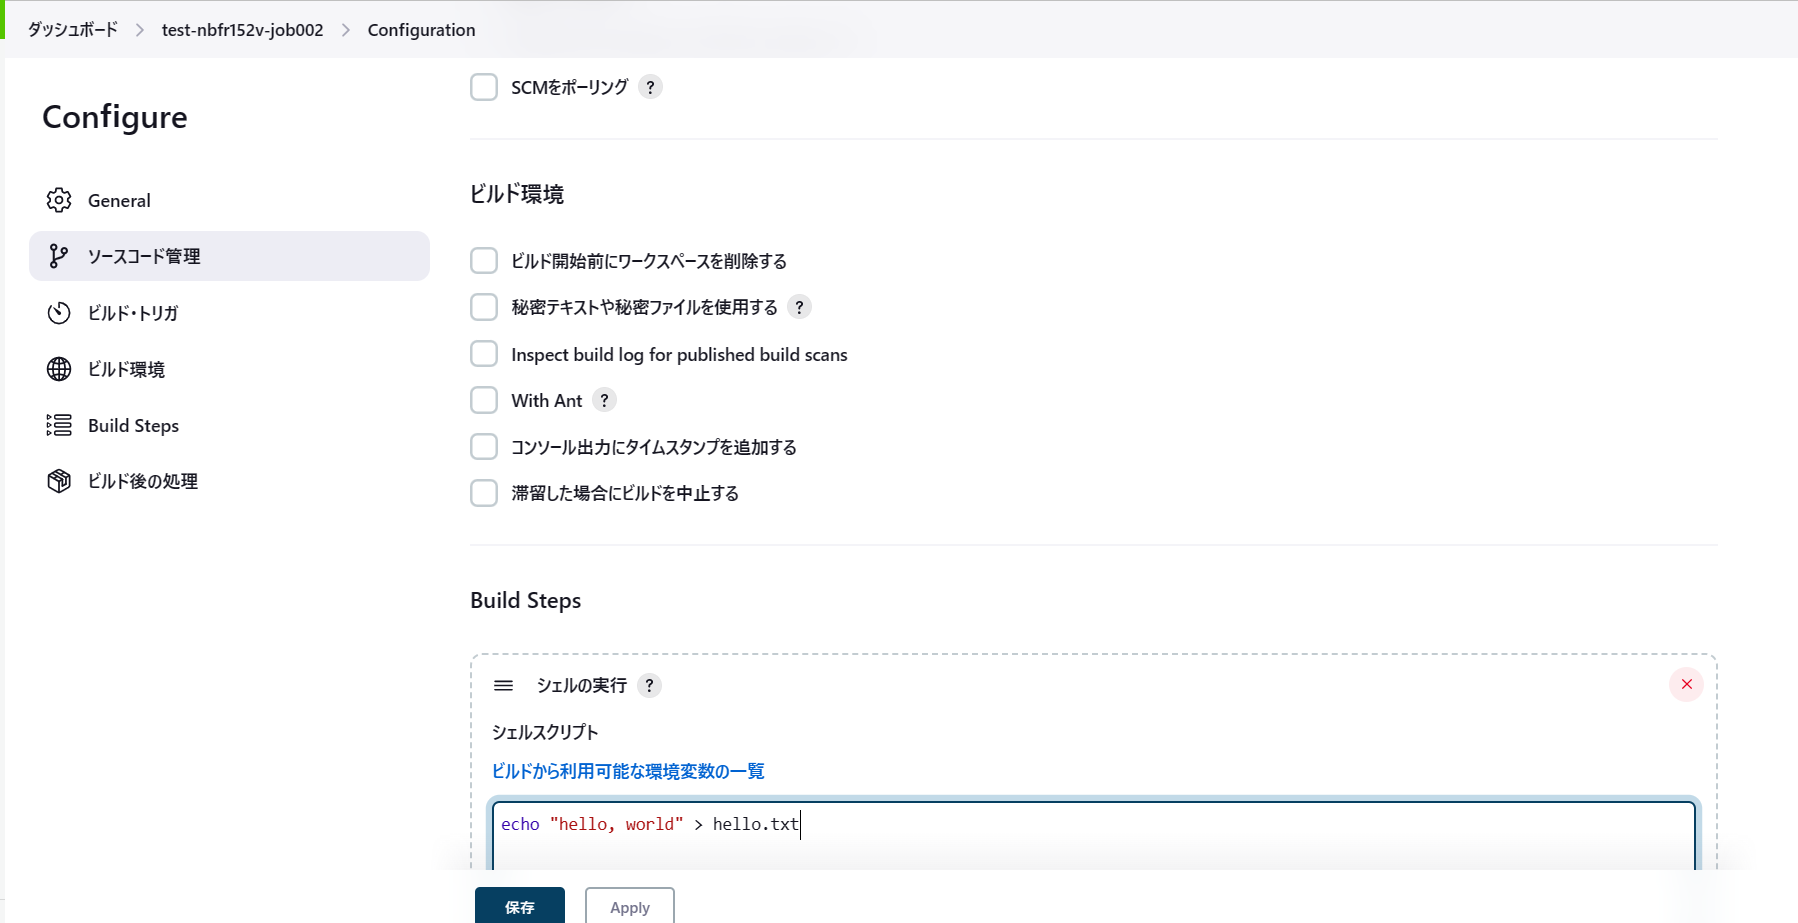Toggle the With Ant checkbox
Screen dimensions: 1798x923
[484, 400]
